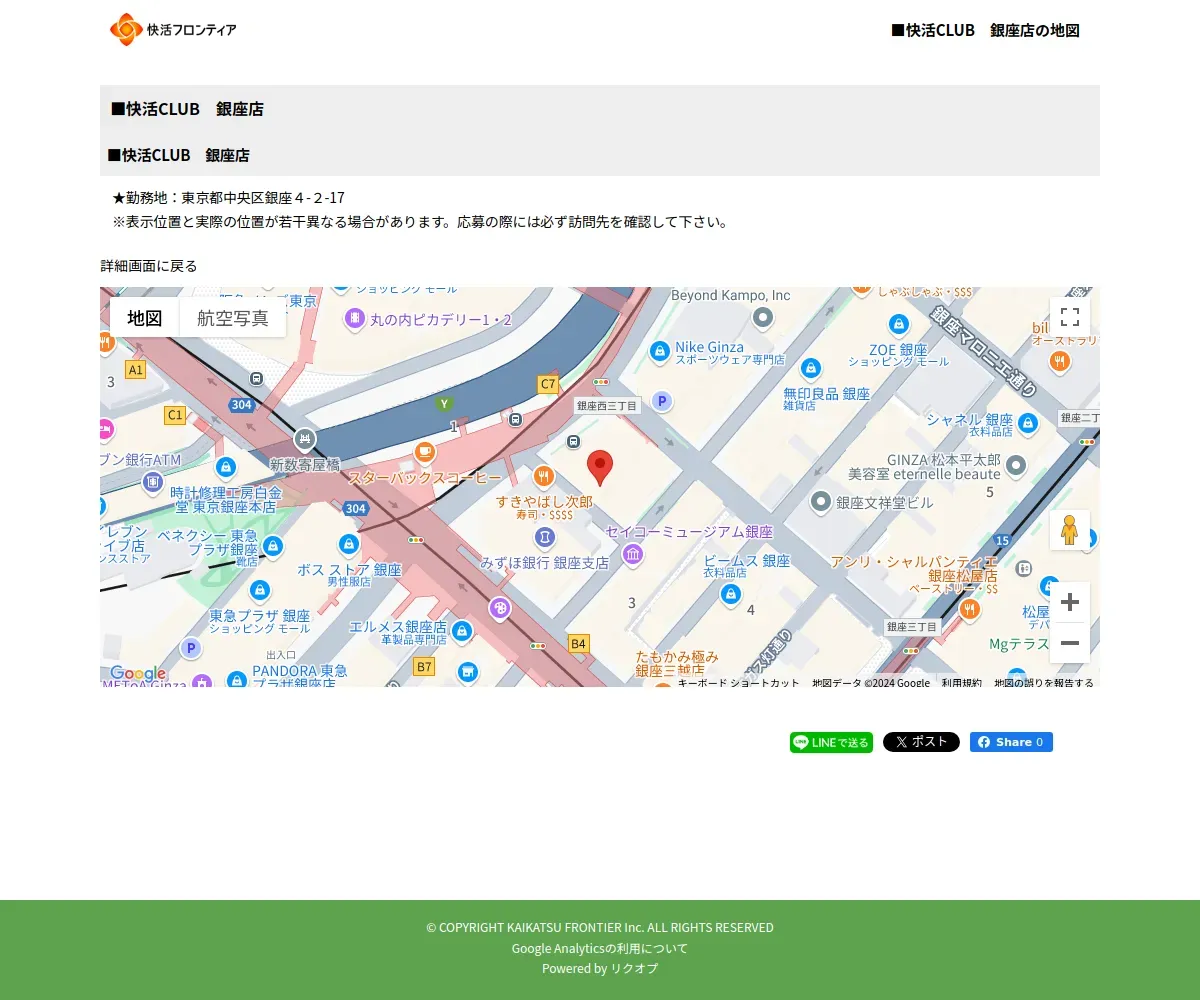Click Nike Ginza shopping marker icon
This screenshot has width=1200, height=1000.
659,351
